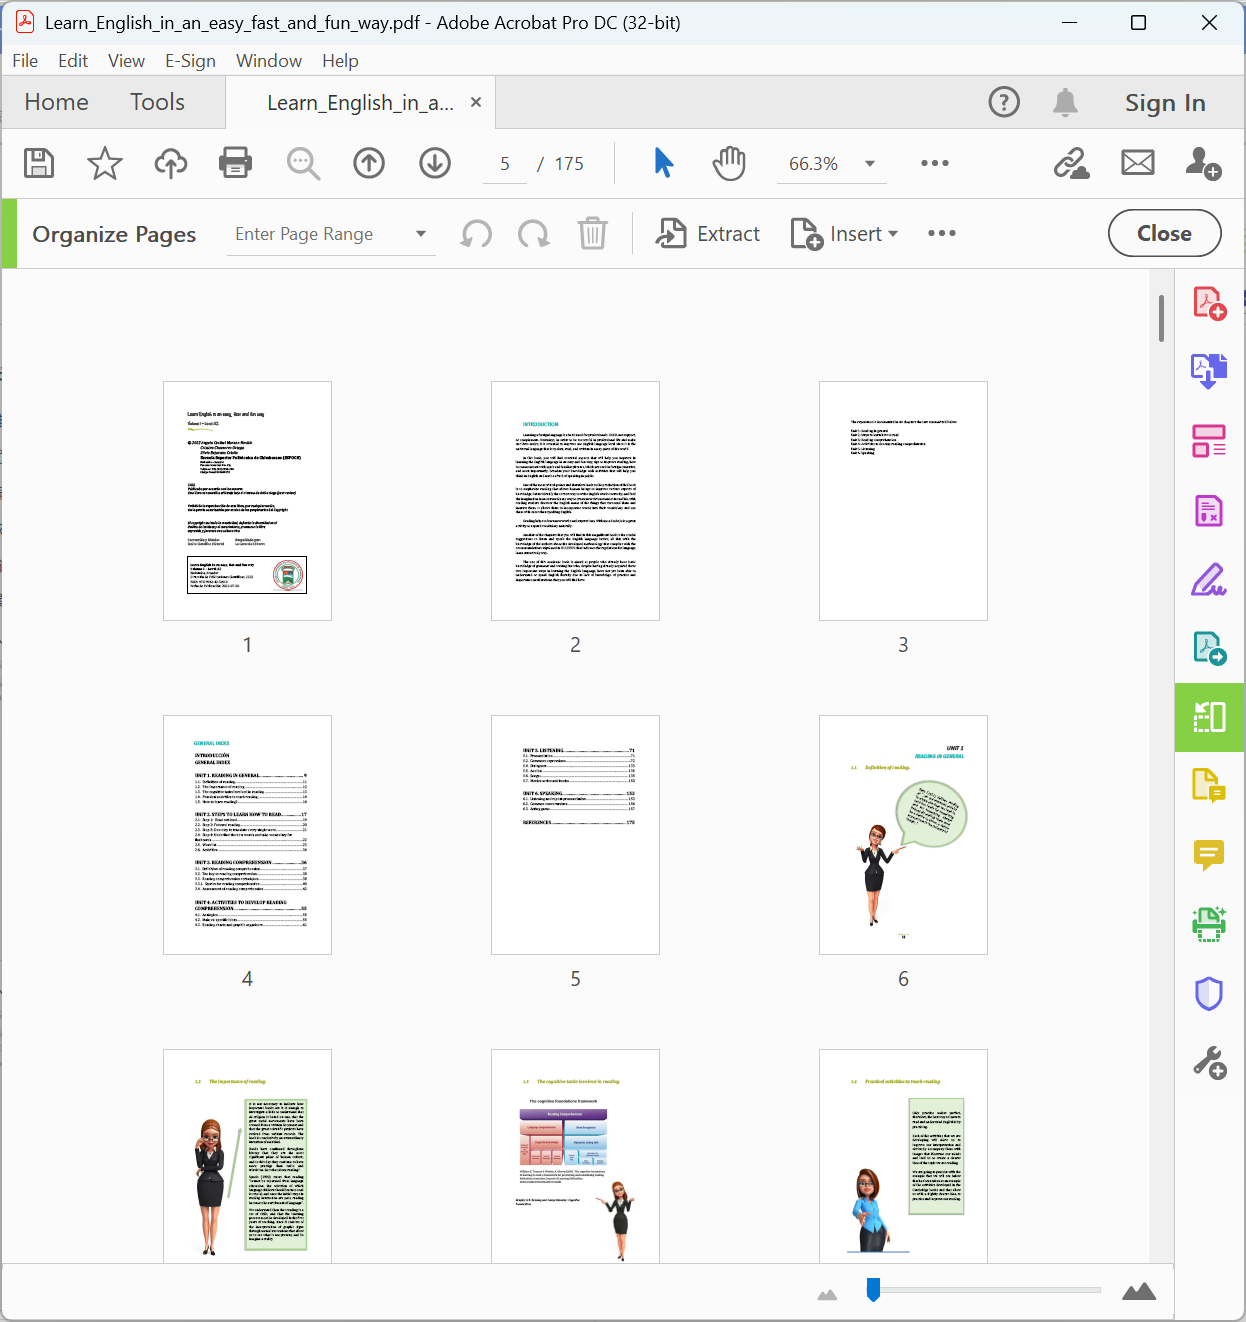Delete pages with the trash icon
Image resolution: width=1246 pixels, height=1322 pixels.
coord(593,233)
